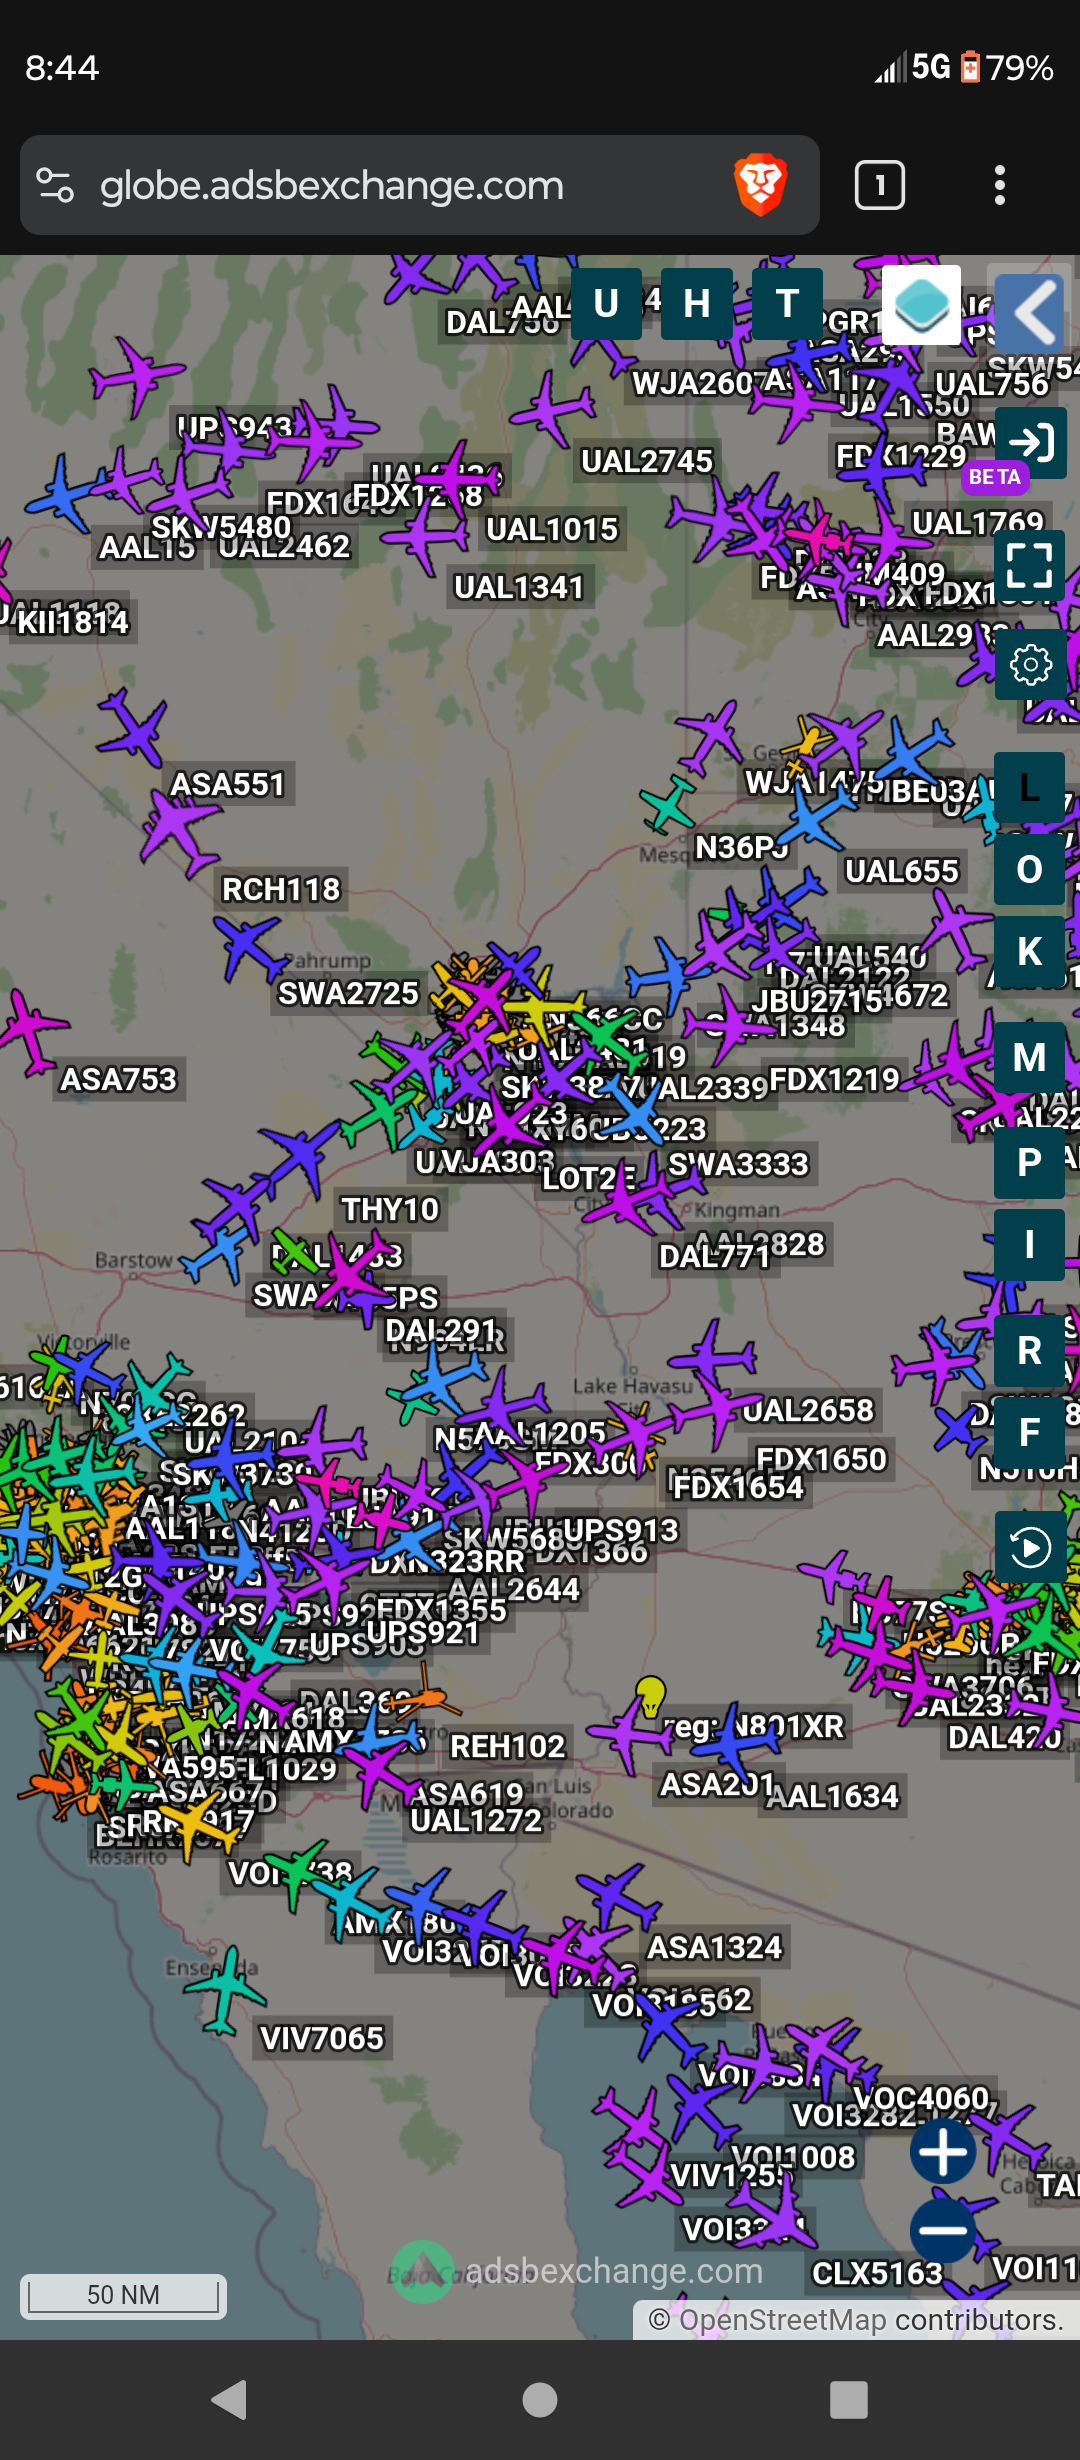The width and height of the screenshot is (1080, 2460).
Task: Open site settings icon in address bar
Action: coord(55,185)
